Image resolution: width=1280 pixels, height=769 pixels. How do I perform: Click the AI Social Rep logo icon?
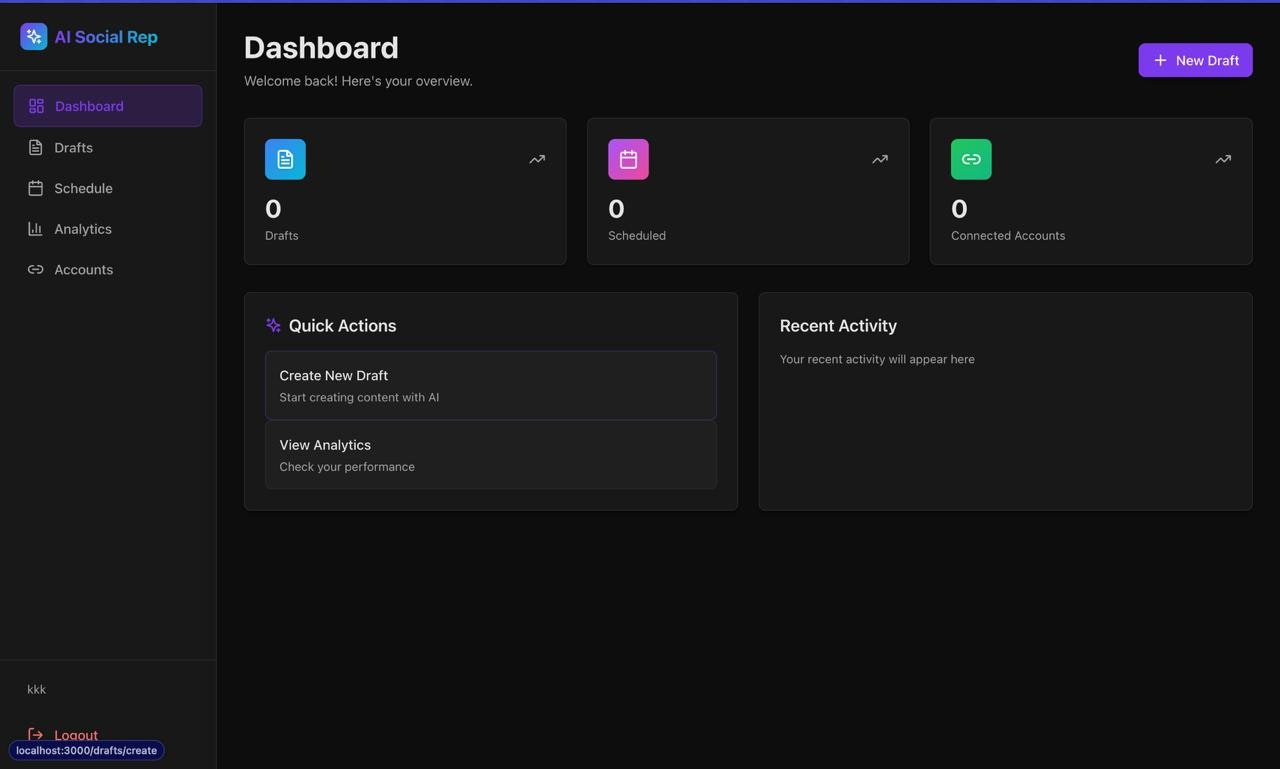pos(31,35)
